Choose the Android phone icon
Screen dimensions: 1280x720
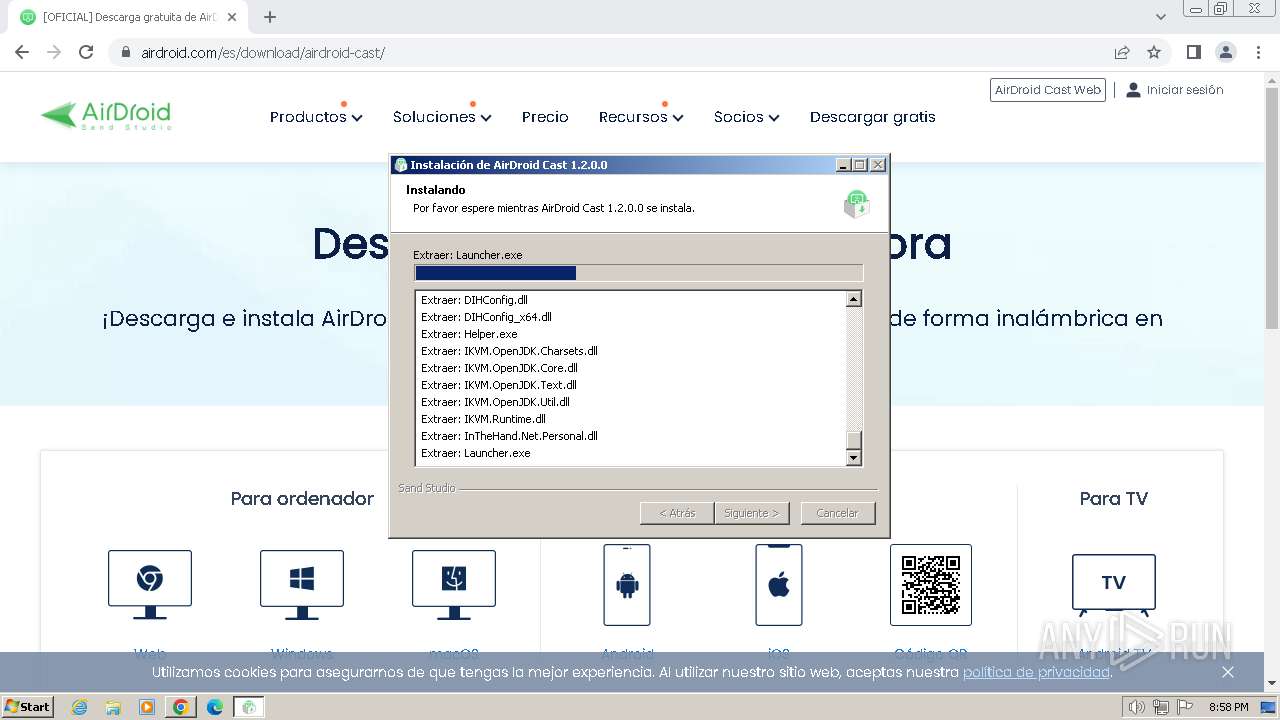(627, 585)
